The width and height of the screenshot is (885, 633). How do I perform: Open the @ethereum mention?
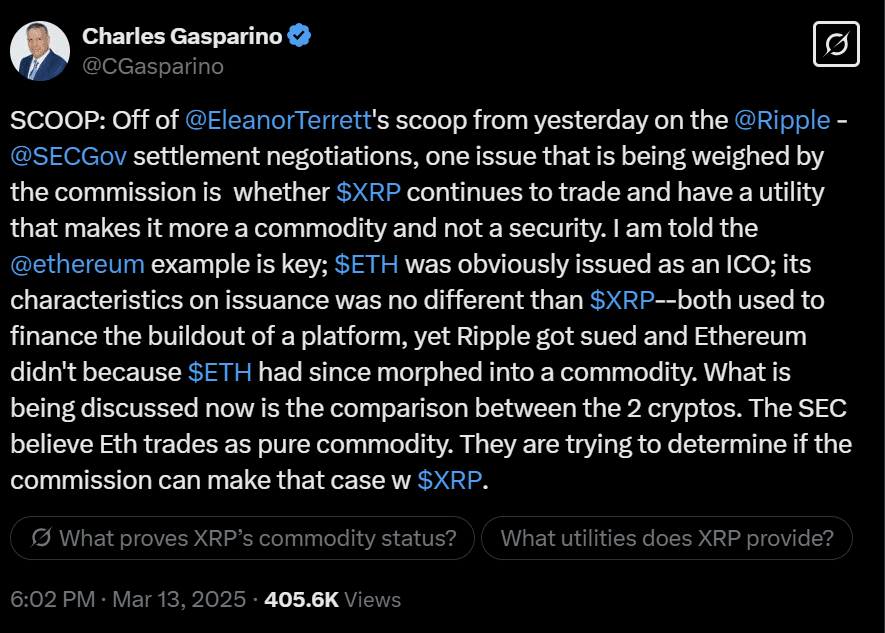coord(77,264)
